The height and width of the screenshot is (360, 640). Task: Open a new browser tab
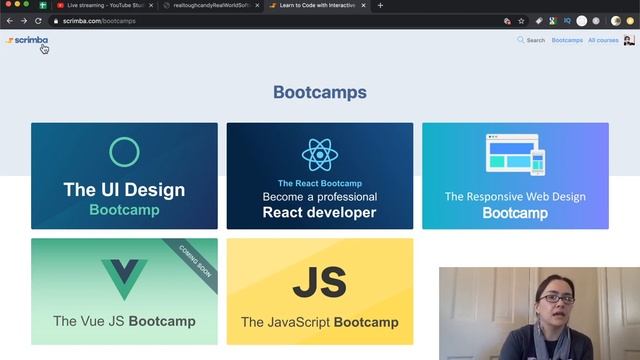[x=380, y=5]
